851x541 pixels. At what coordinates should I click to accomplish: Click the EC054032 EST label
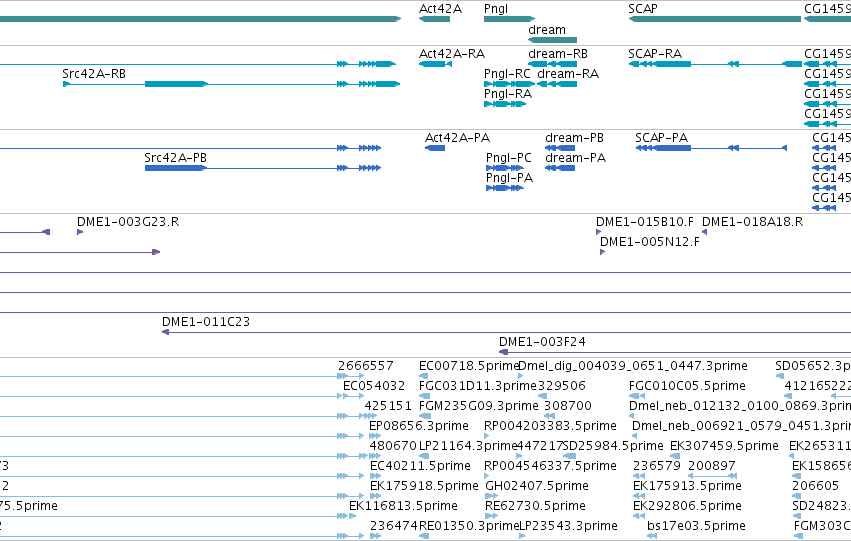pos(374,386)
